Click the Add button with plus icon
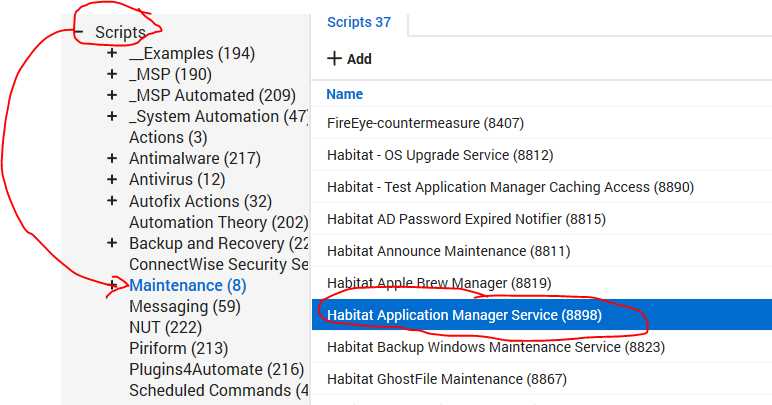The width and height of the screenshot is (772, 405). click(349, 59)
